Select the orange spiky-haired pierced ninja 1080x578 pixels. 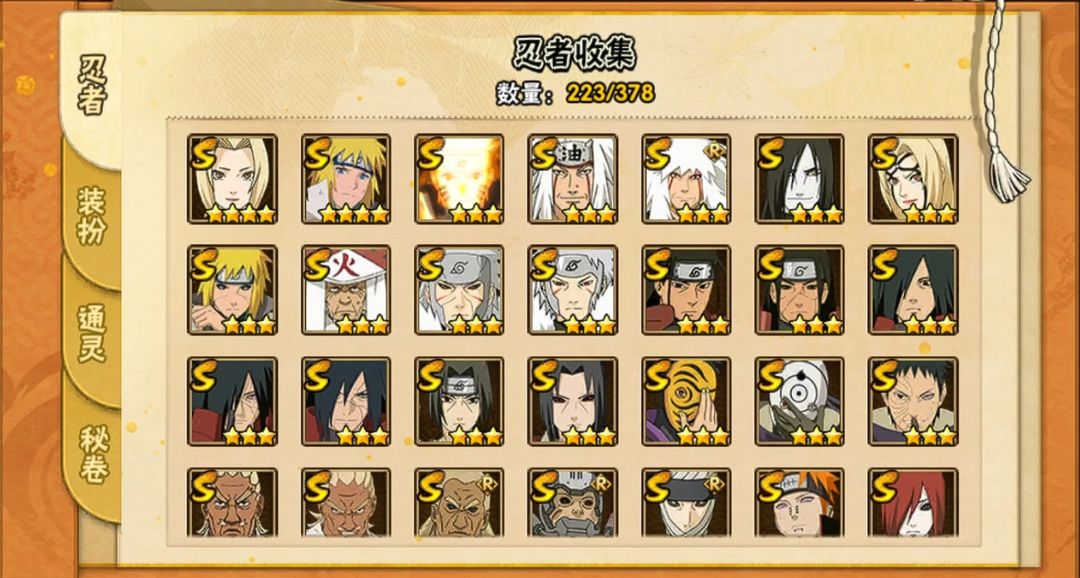[x=800, y=503]
